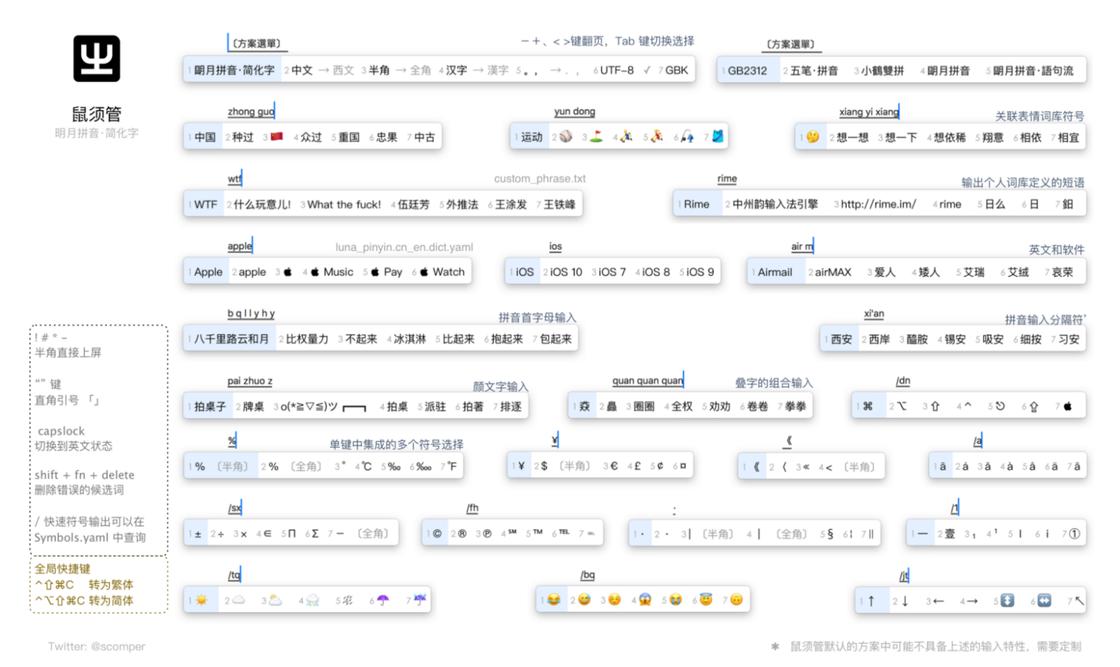Choose the Airmail candidate

tap(775, 272)
